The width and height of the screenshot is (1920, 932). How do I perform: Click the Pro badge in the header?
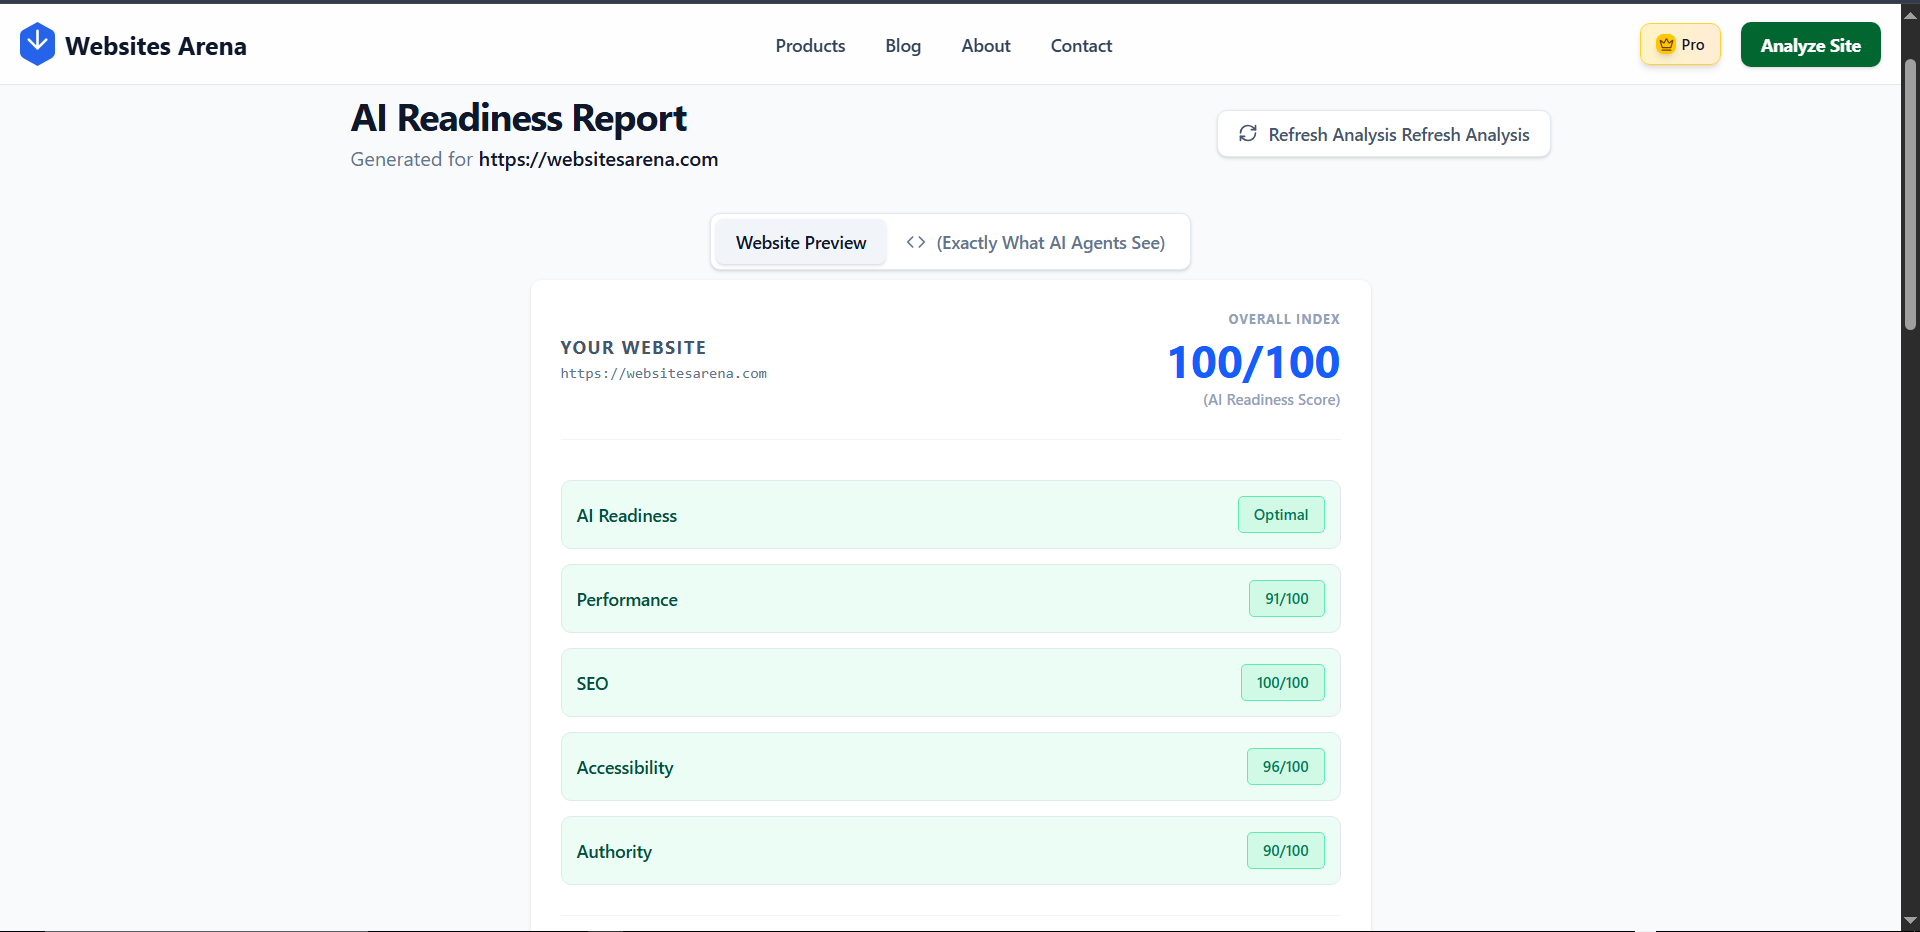pos(1680,44)
